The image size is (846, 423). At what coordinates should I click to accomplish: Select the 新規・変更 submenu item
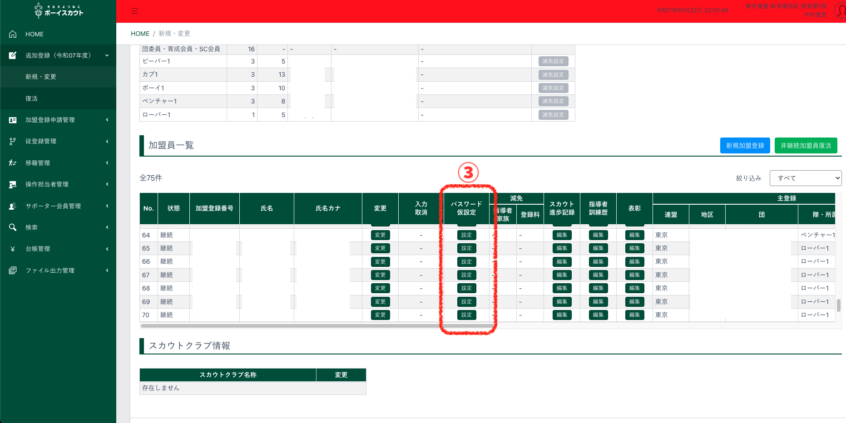click(x=40, y=76)
